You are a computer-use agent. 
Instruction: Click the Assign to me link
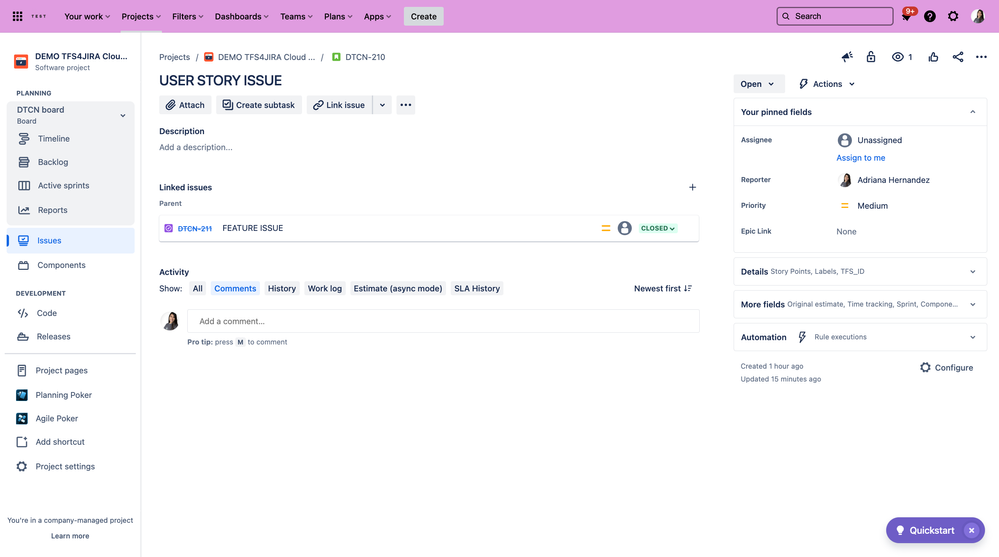coord(861,158)
